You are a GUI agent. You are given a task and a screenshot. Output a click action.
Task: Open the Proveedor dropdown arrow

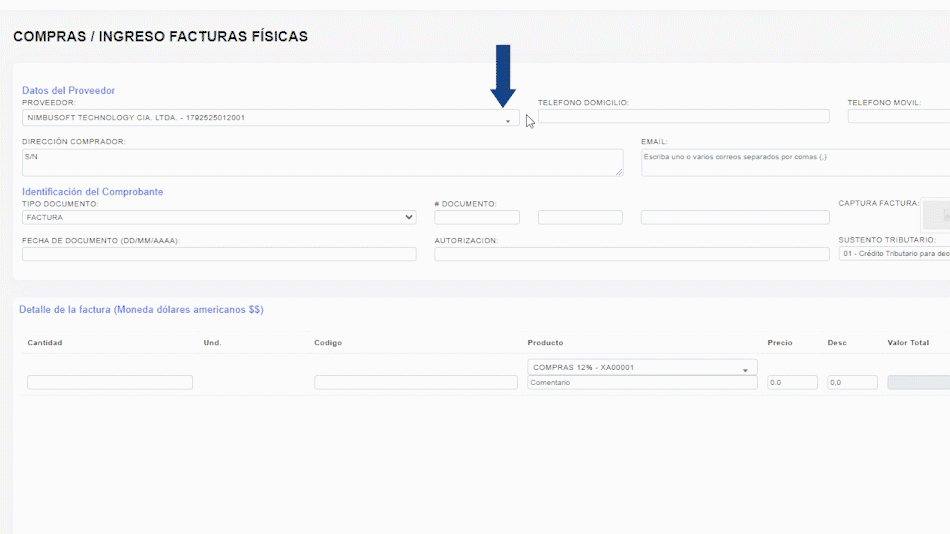click(x=507, y=121)
